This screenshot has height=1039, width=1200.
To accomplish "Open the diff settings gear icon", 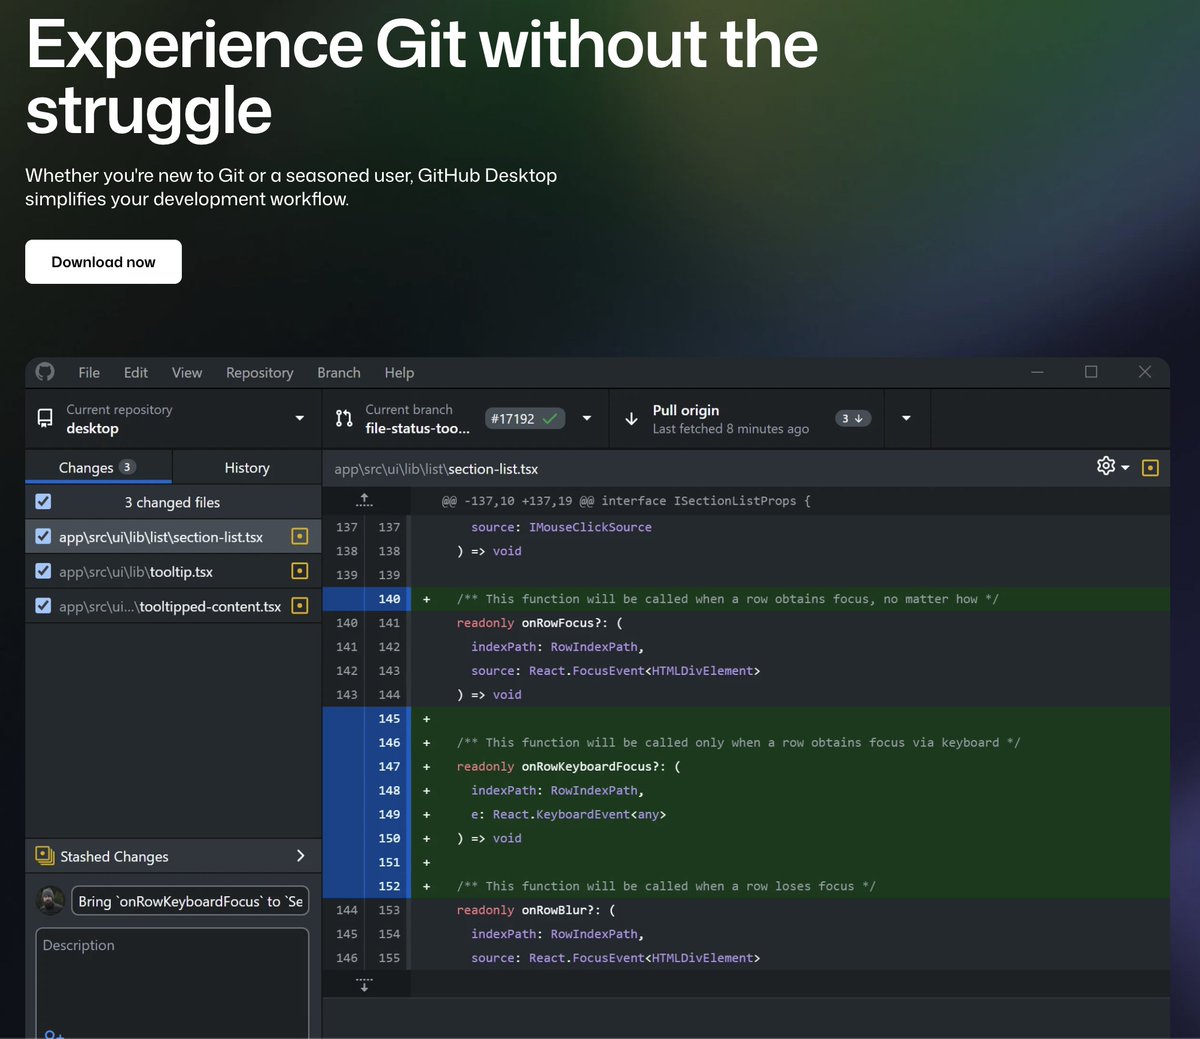I will (x=1105, y=466).
